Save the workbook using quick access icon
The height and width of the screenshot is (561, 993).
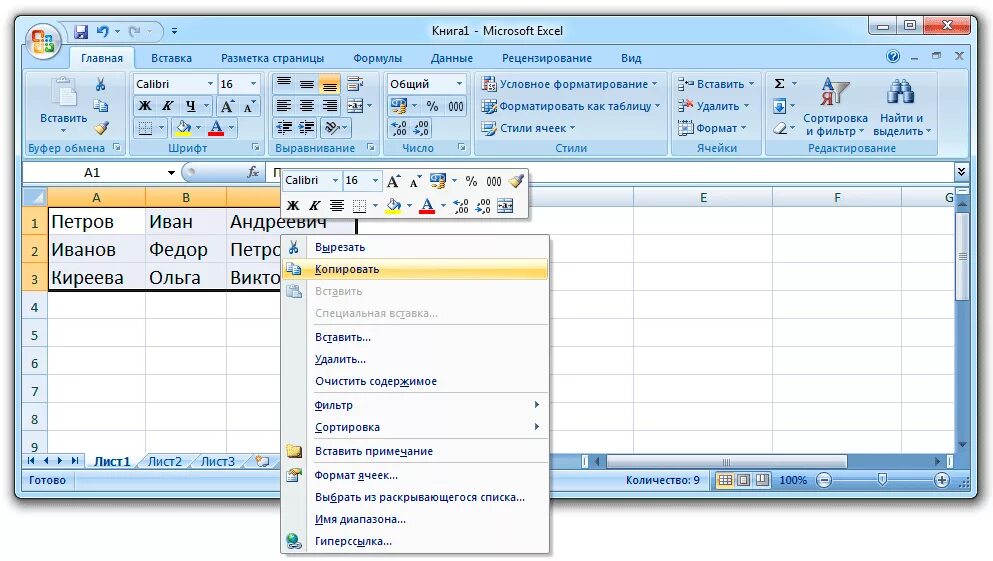81,31
